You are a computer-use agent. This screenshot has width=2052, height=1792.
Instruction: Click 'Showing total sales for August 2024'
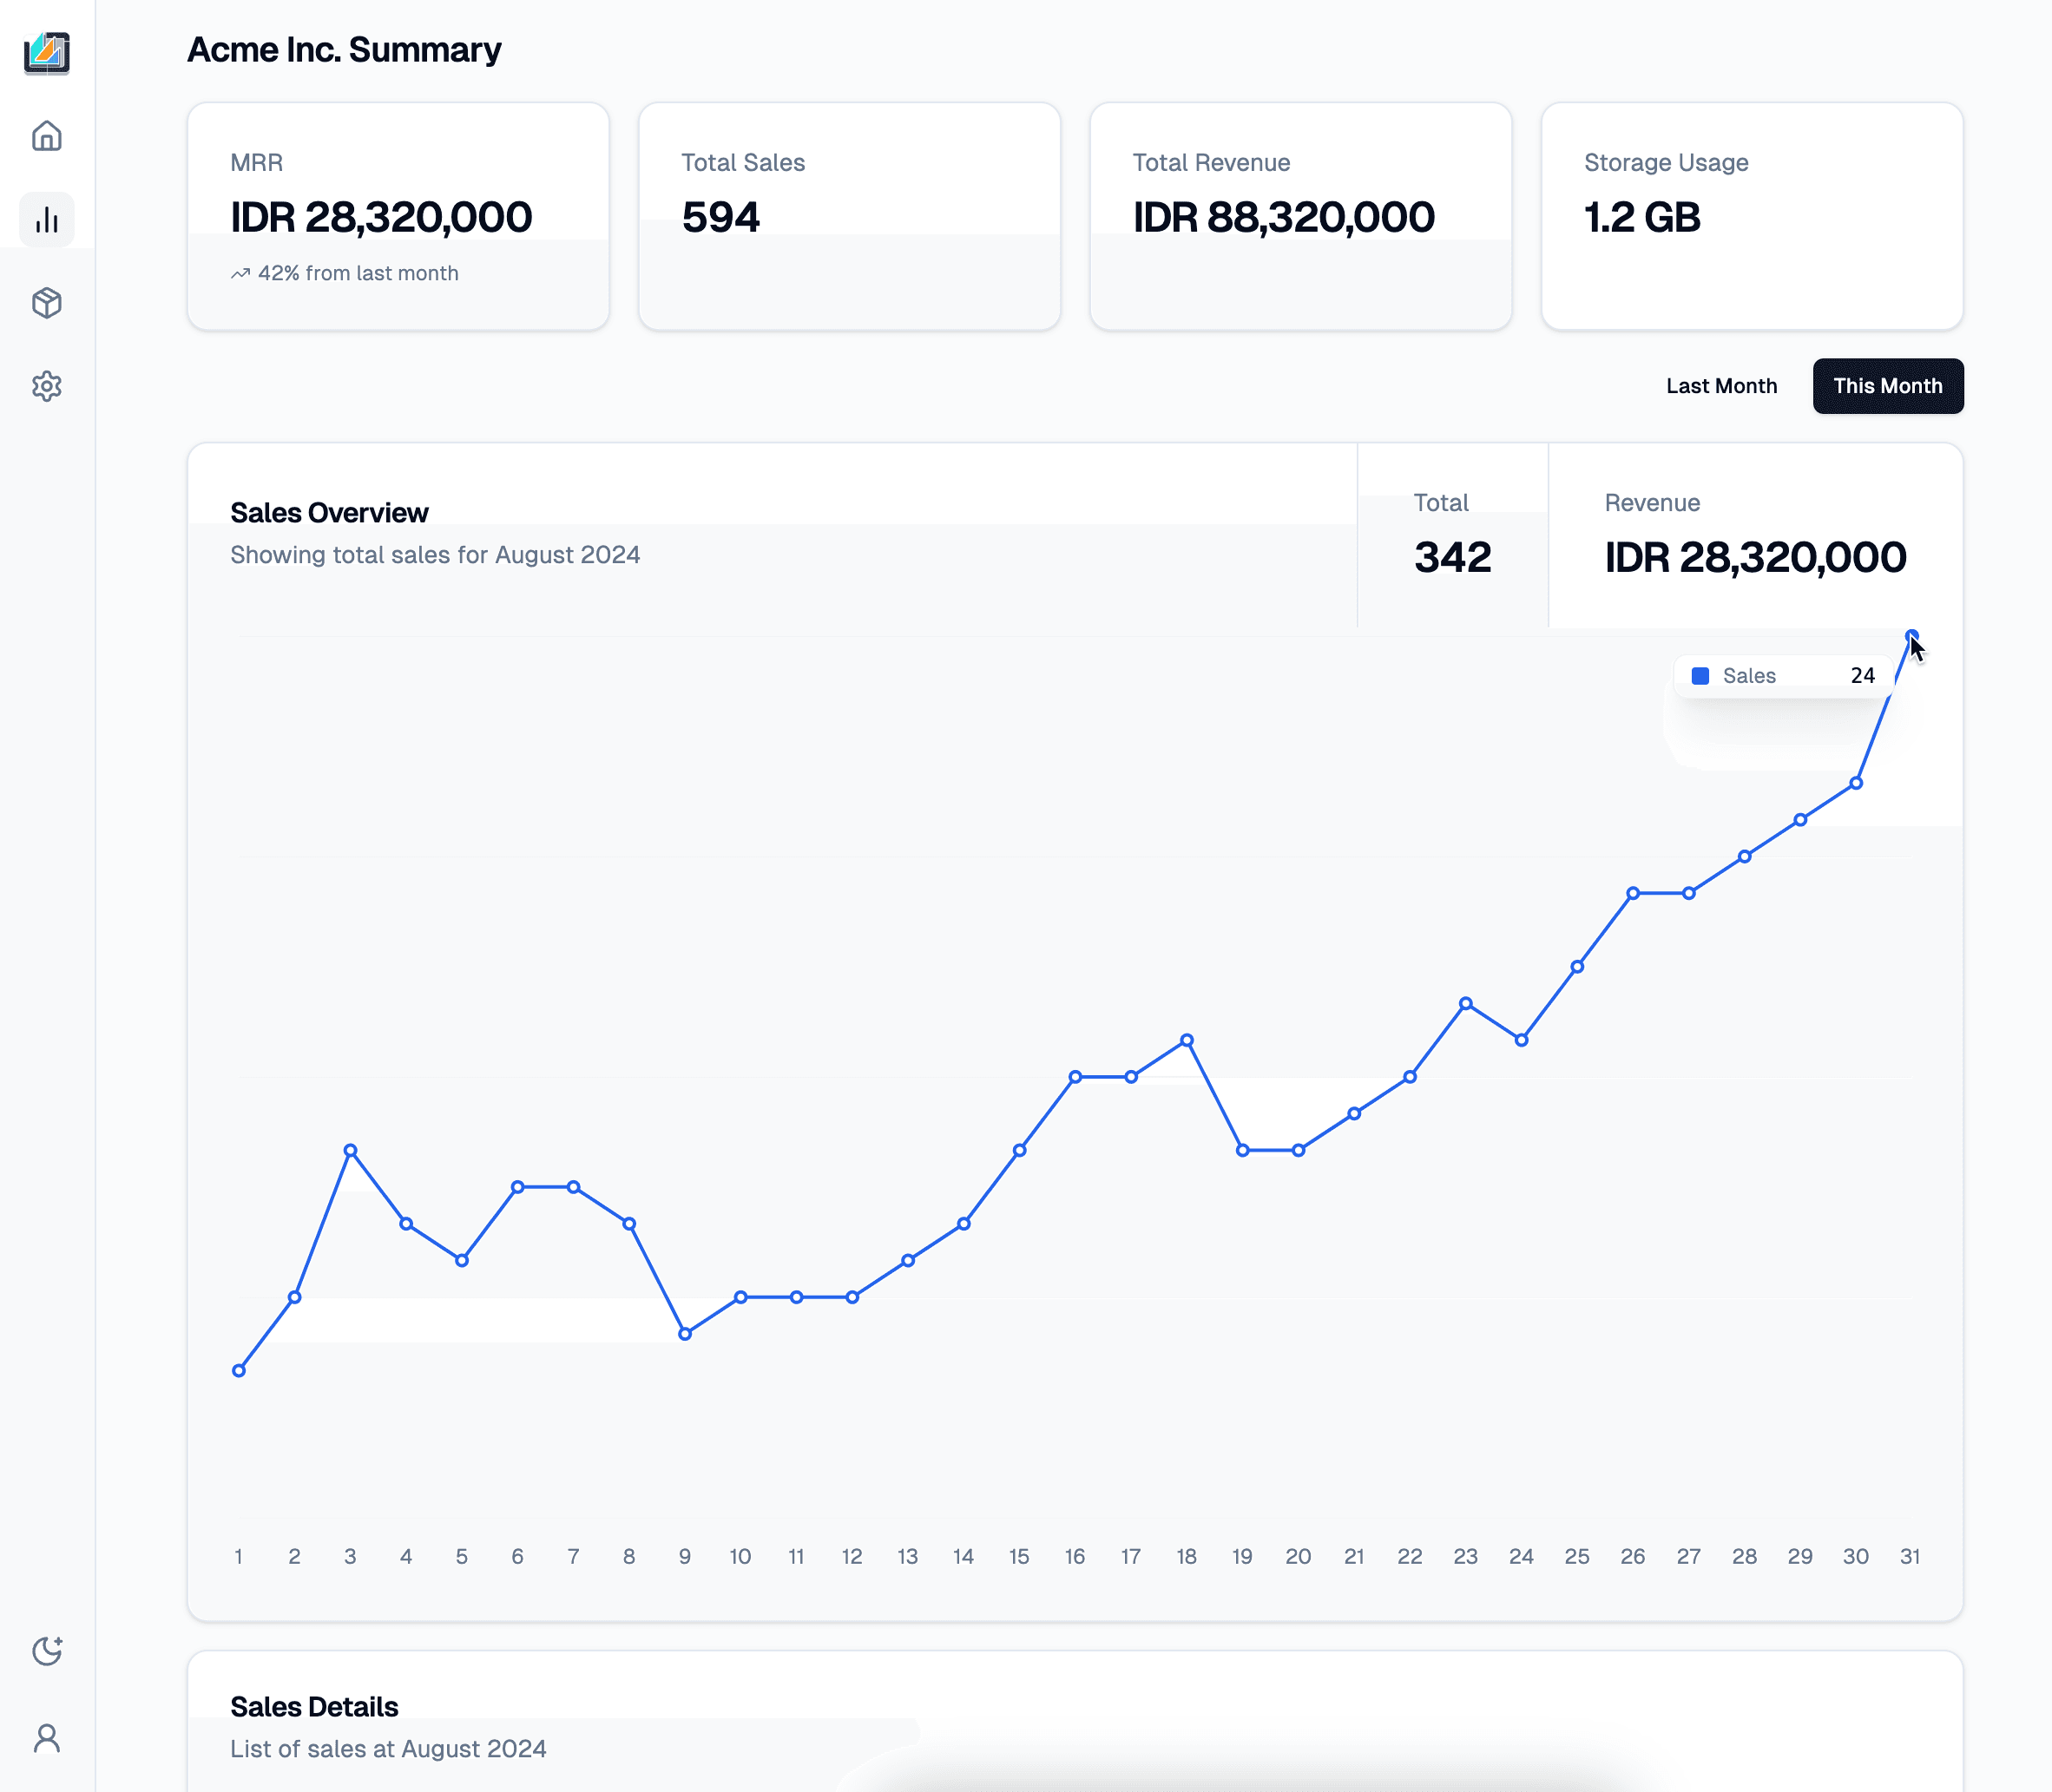[435, 555]
